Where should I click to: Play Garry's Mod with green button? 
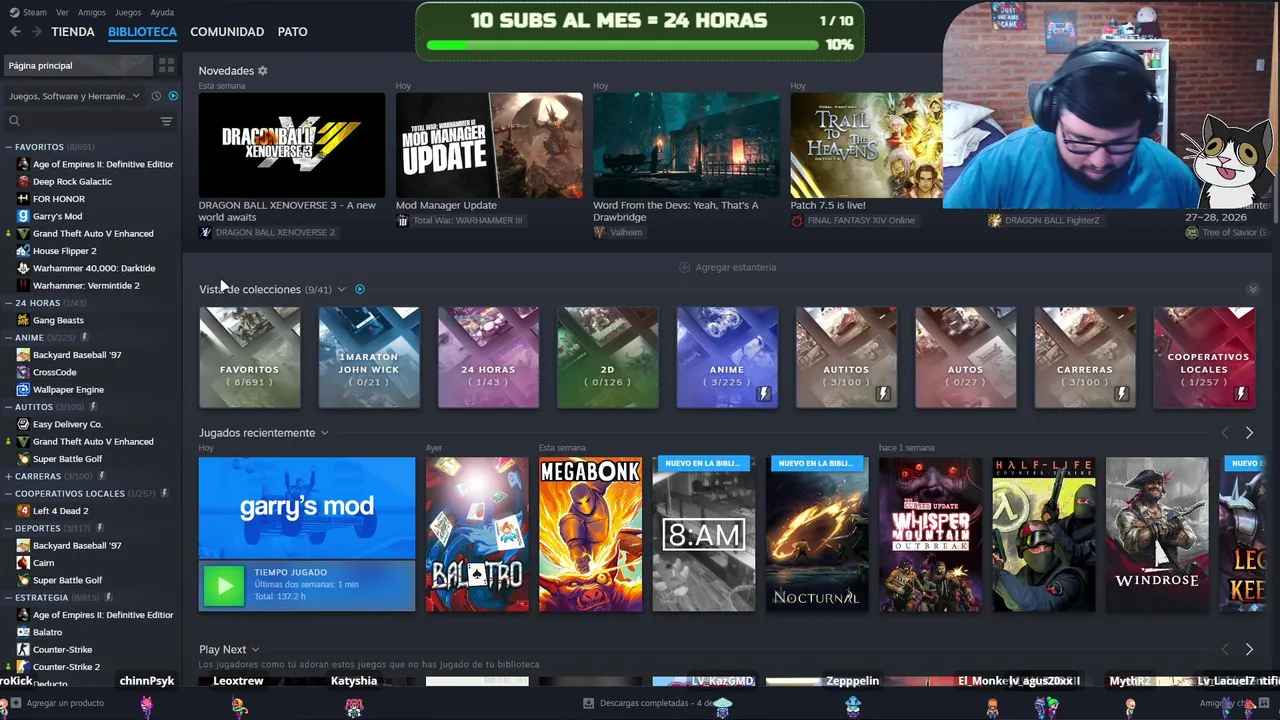pyautogui.click(x=224, y=586)
